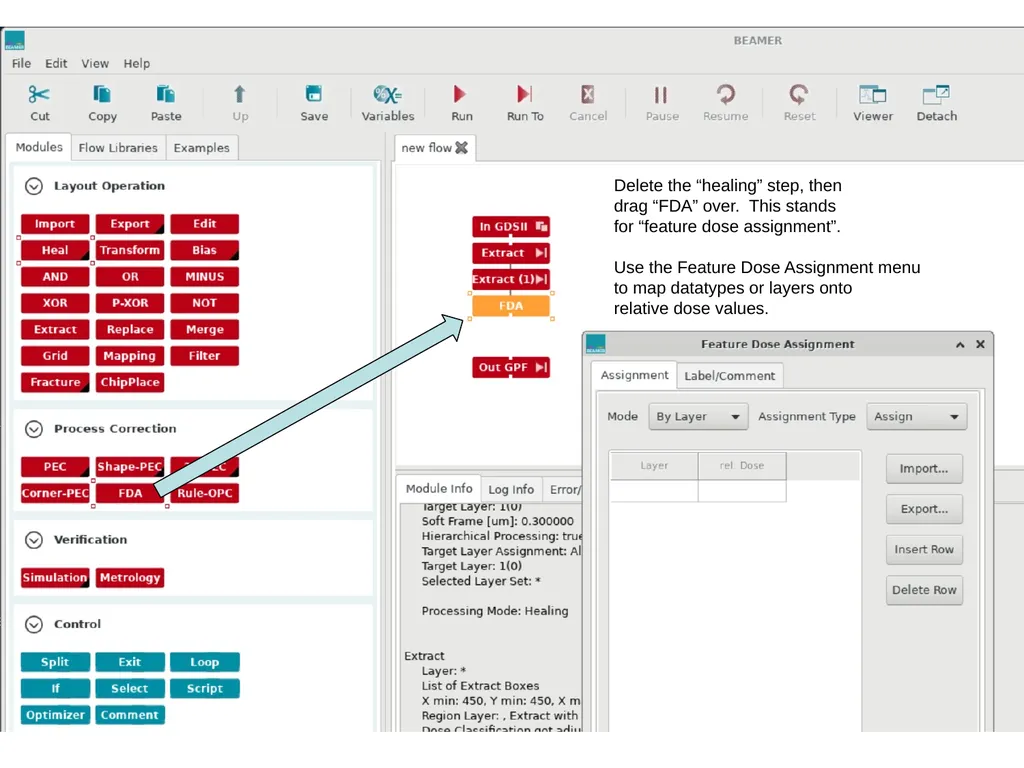The width and height of the screenshot is (1024, 768).
Task: Run the flow with Run icon
Action: tap(460, 95)
